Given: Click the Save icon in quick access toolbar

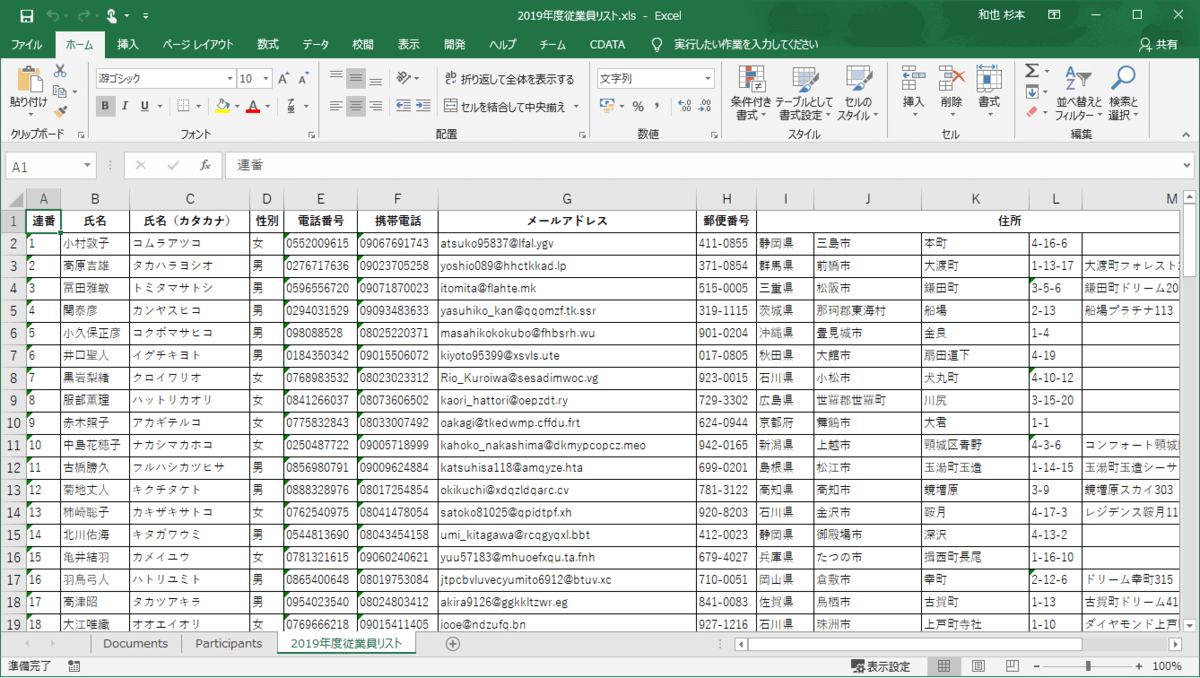Looking at the screenshot, I should coord(26,16).
